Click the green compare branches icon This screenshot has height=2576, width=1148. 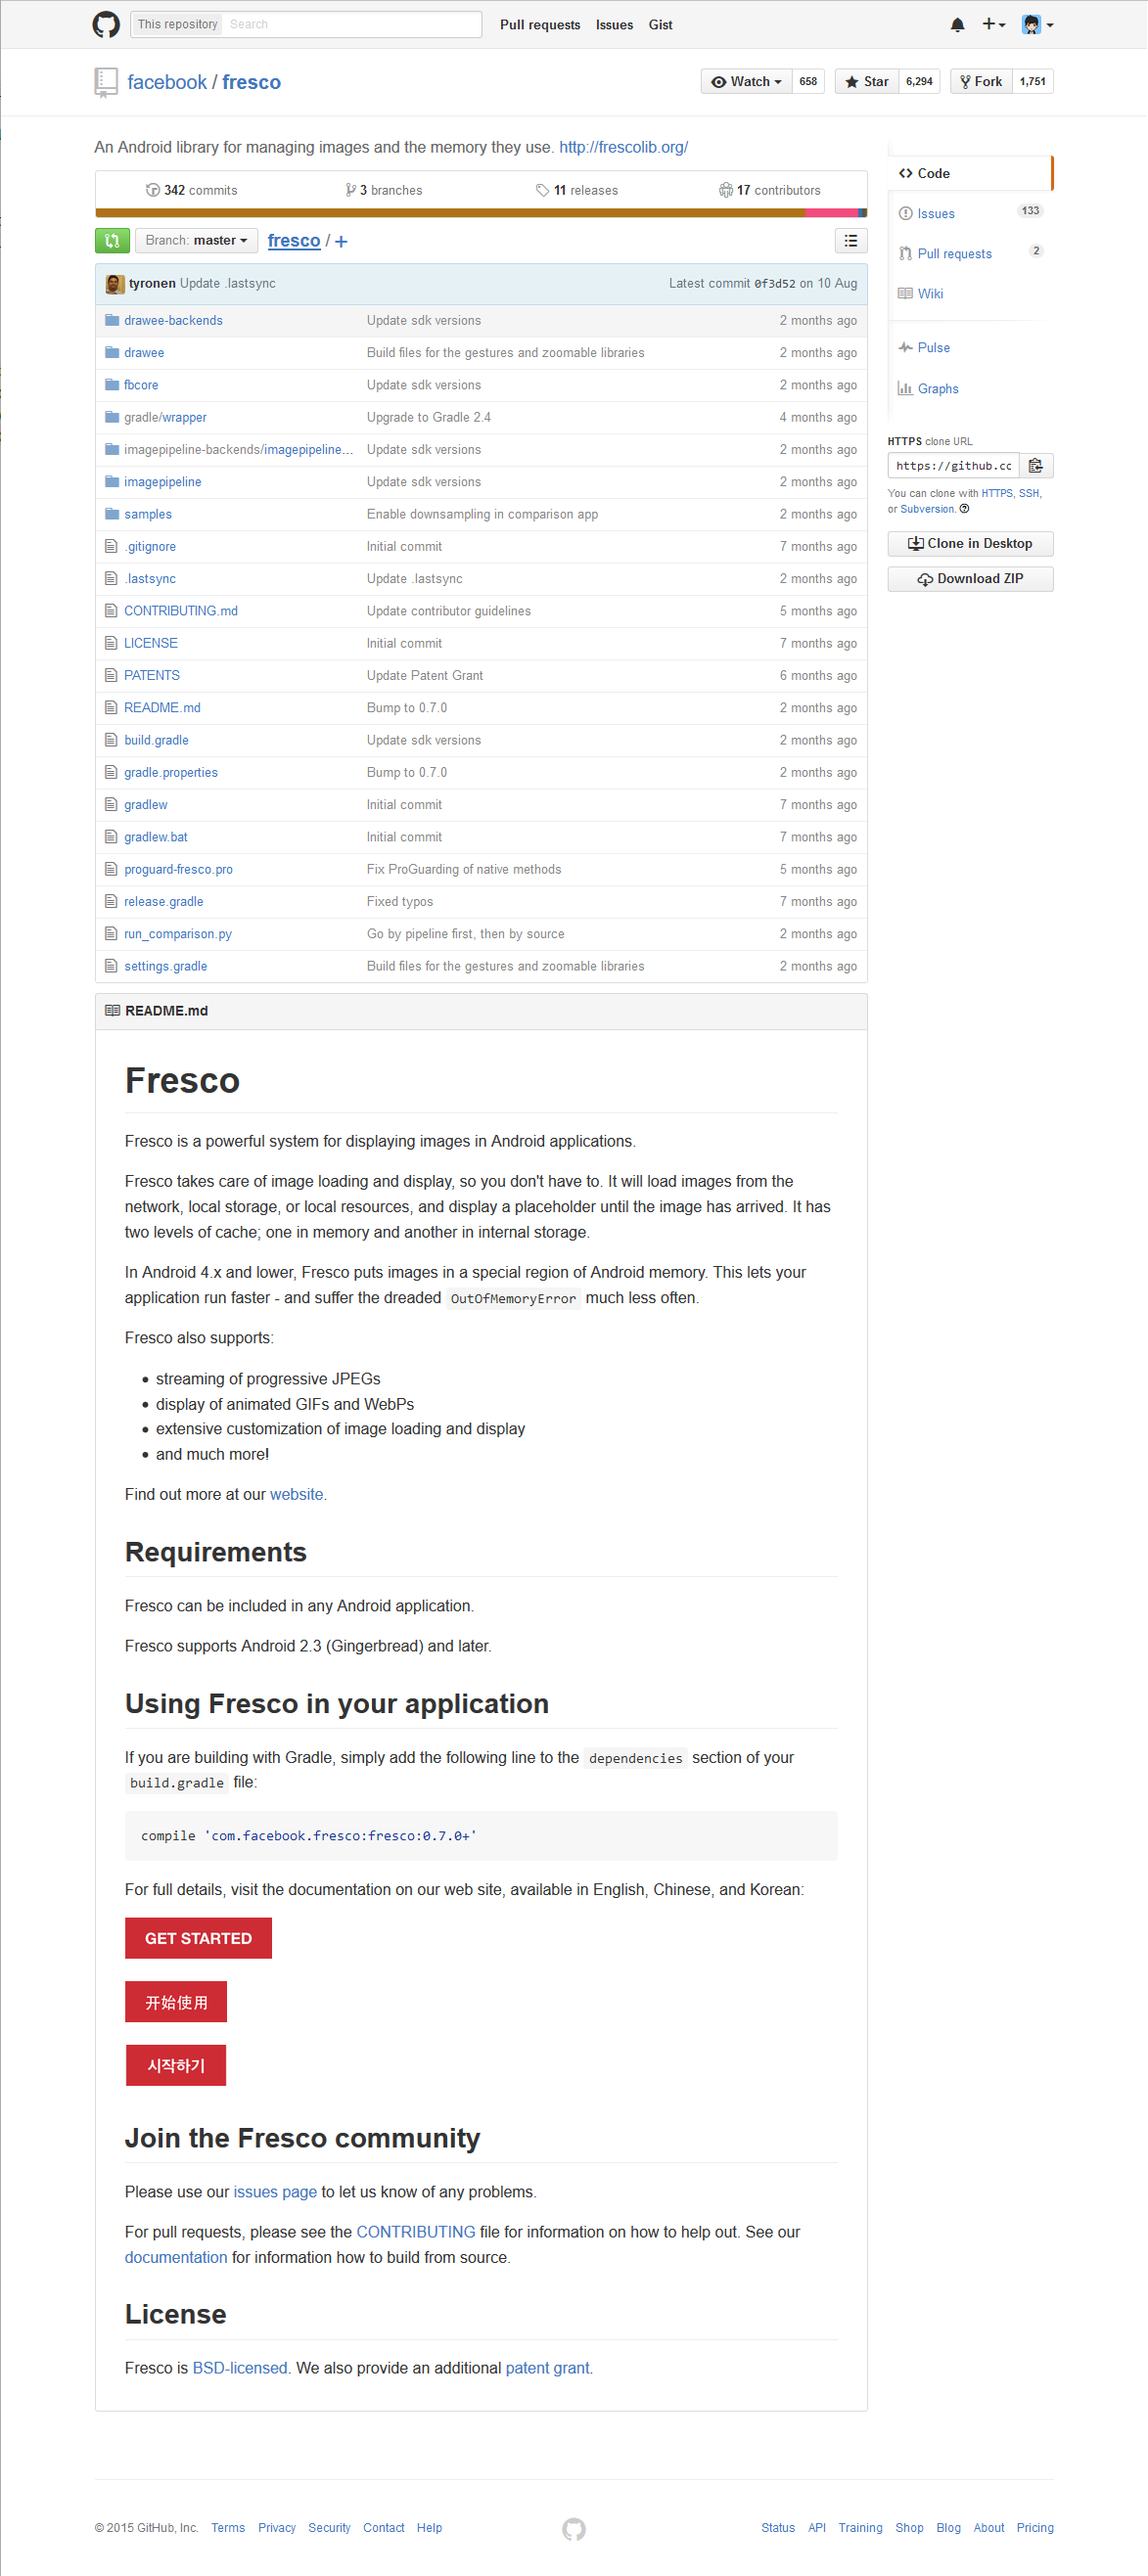pyautogui.click(x=112, y=240)
